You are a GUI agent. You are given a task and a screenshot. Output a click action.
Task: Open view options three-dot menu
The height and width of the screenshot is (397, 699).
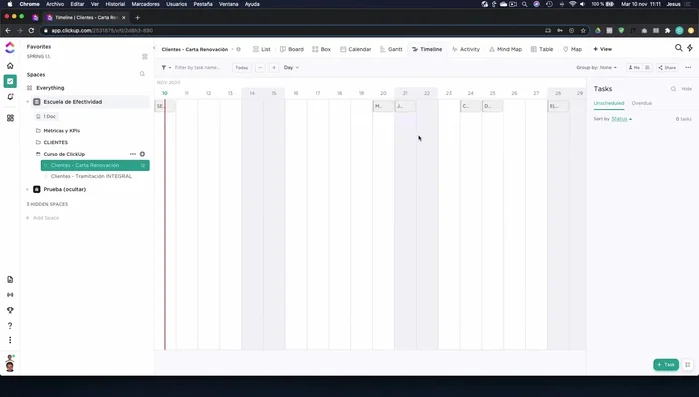click(x=688, y=68)
